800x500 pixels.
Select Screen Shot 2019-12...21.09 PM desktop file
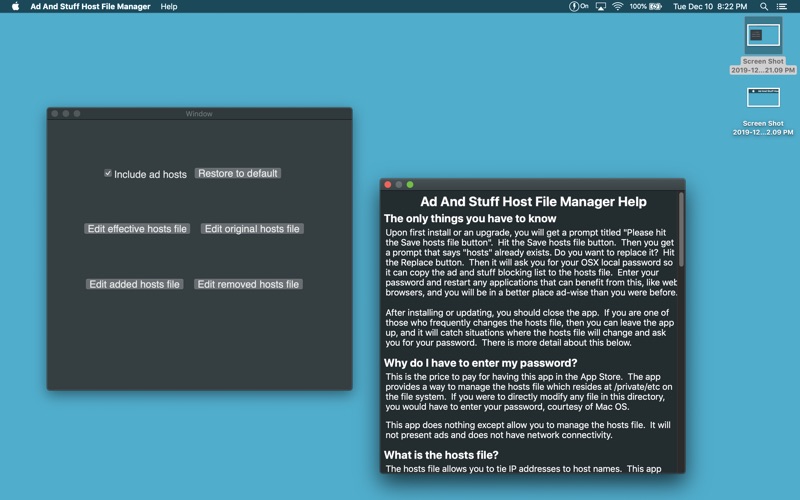[763, 46]
